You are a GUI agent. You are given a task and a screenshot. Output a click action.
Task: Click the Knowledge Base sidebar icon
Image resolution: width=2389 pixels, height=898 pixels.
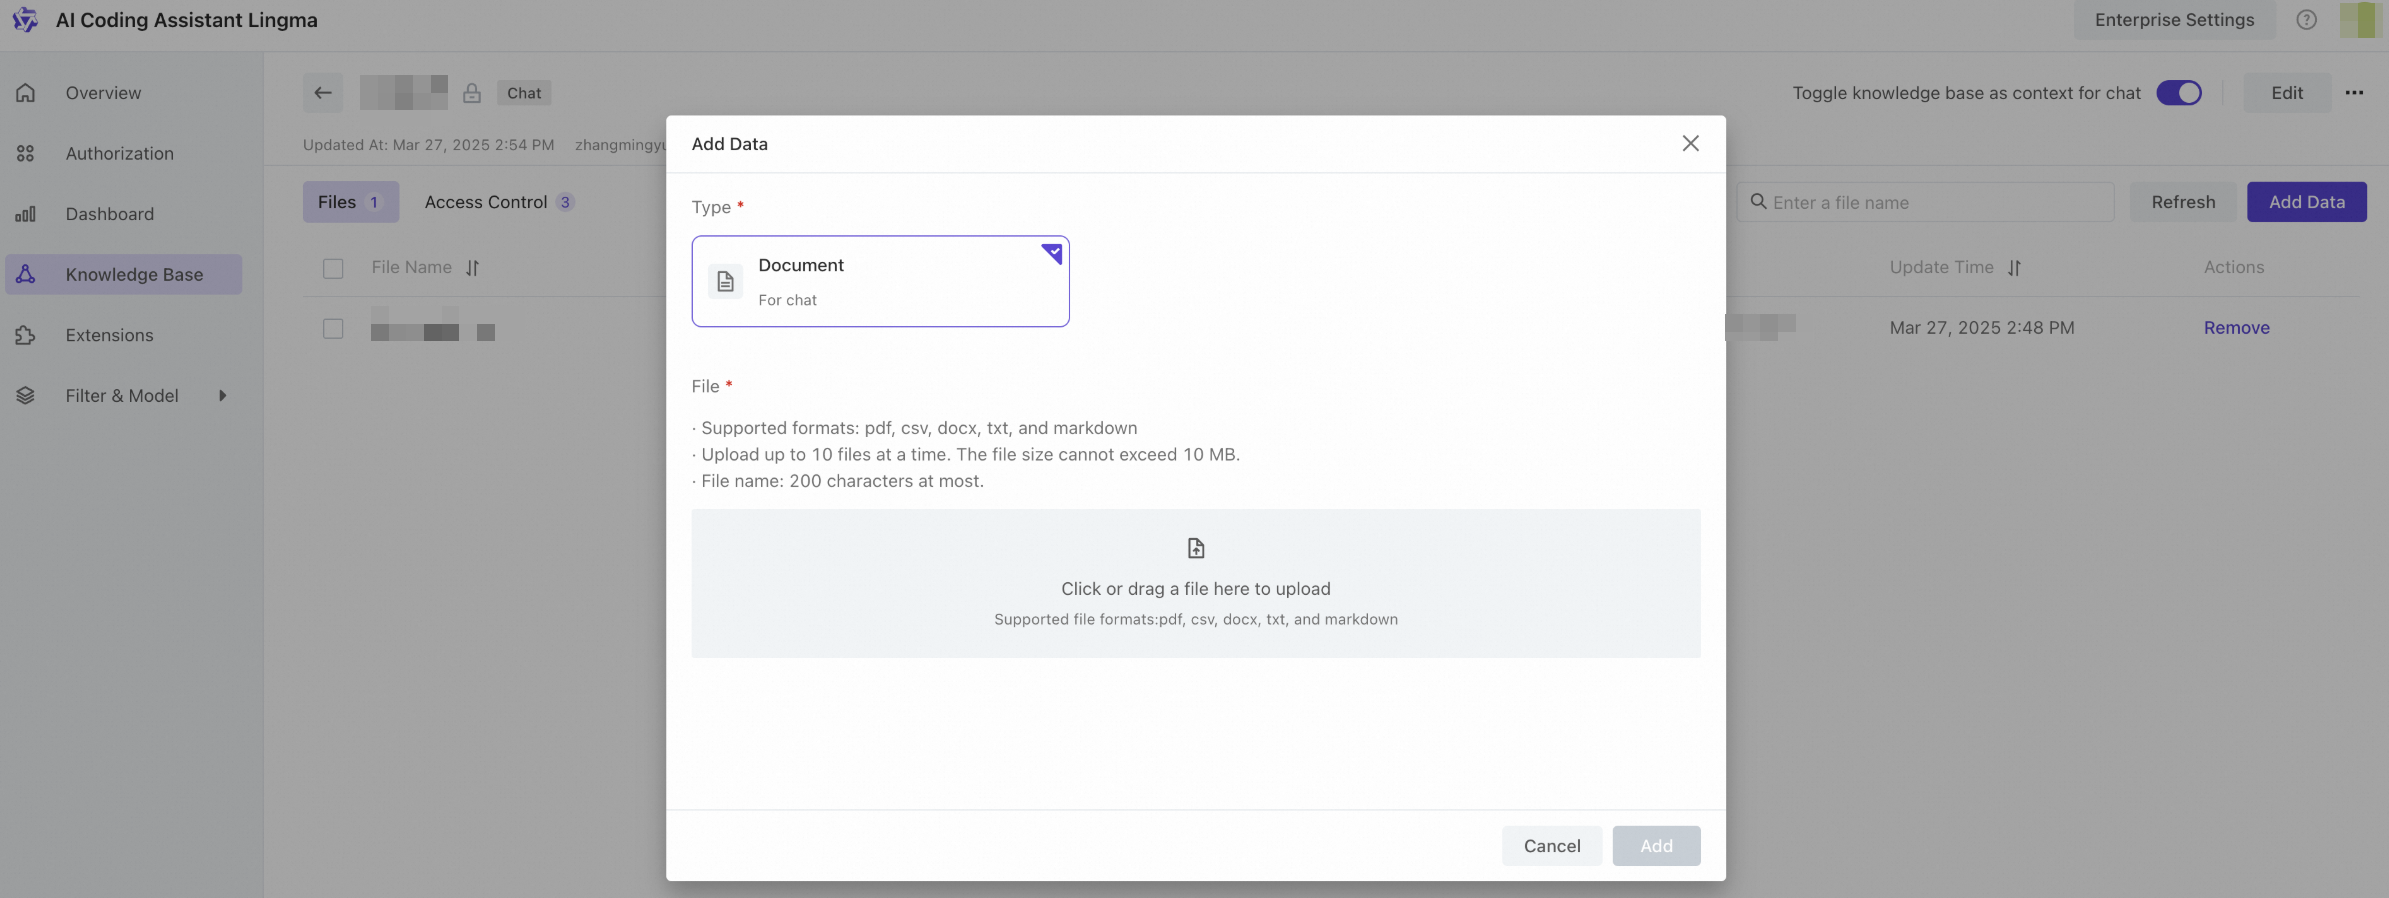26,274
